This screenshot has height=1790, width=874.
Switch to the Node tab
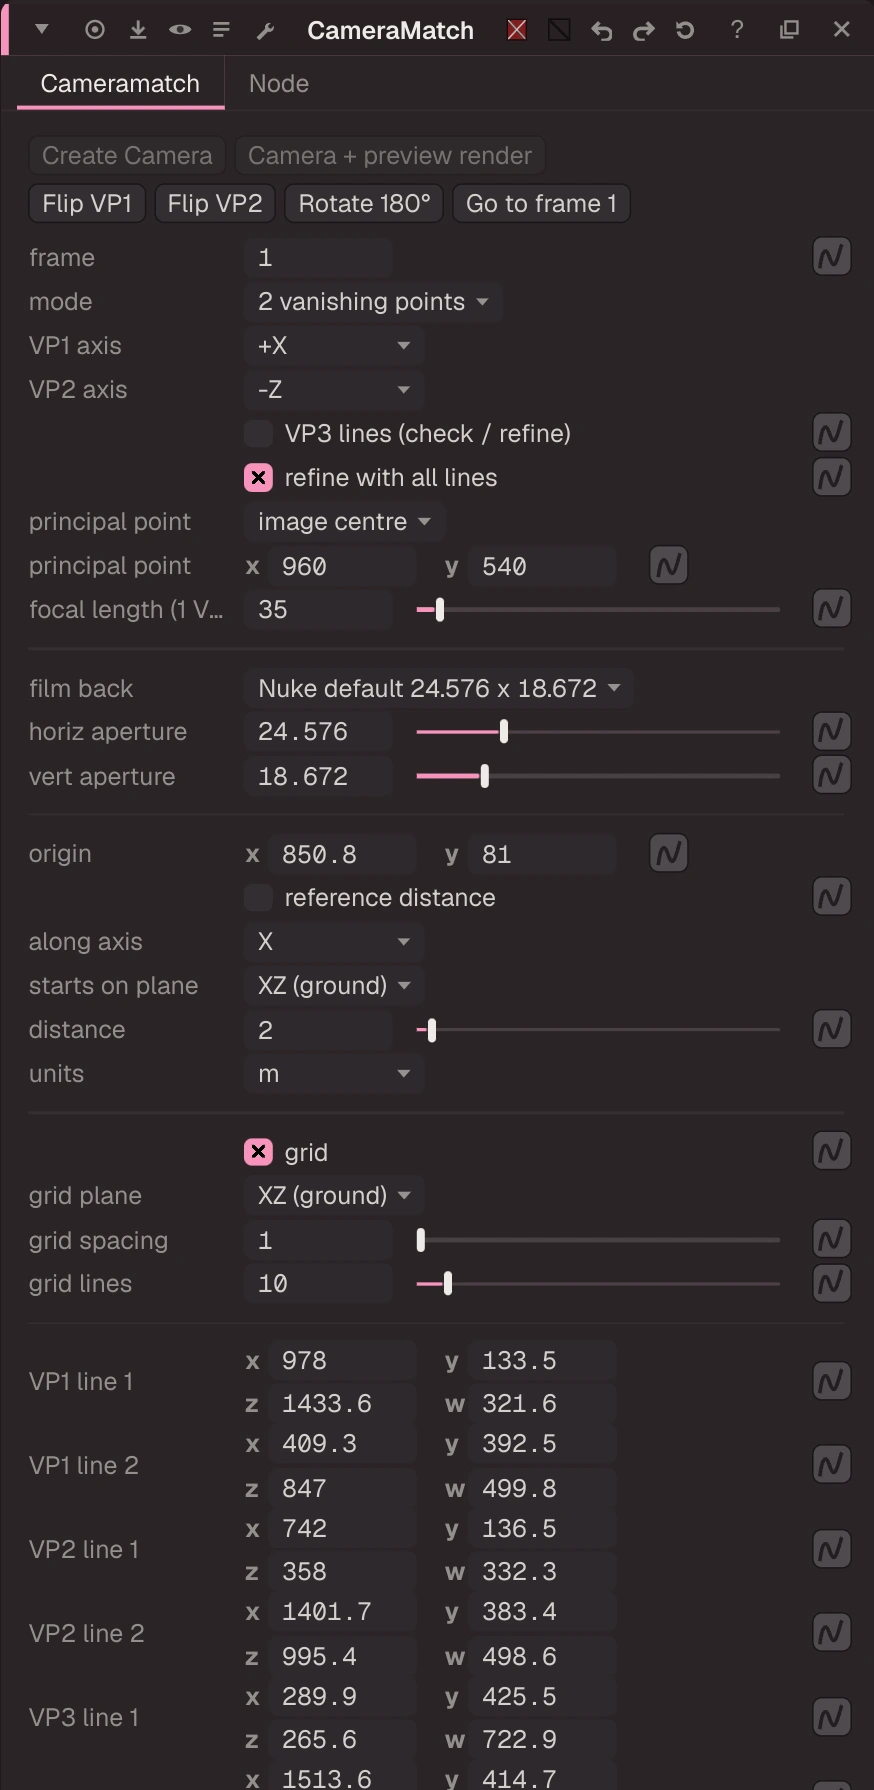coord(279,84)
